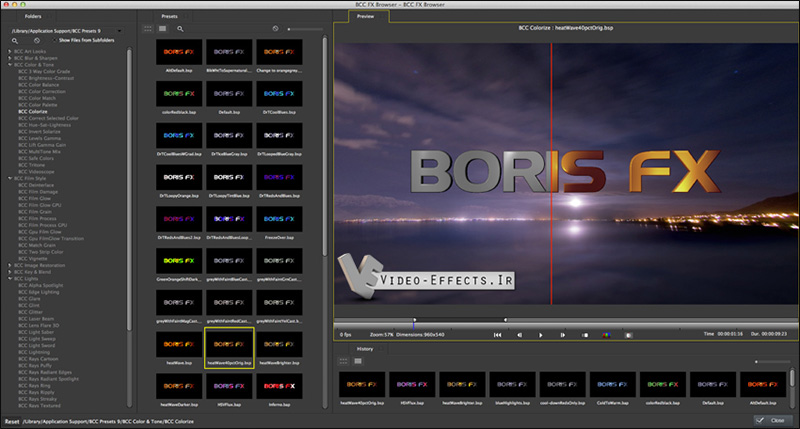This screenshot has width=800, height=429.
Task: Click the red split-compare line in preview
Action: (x=552, y=173)
